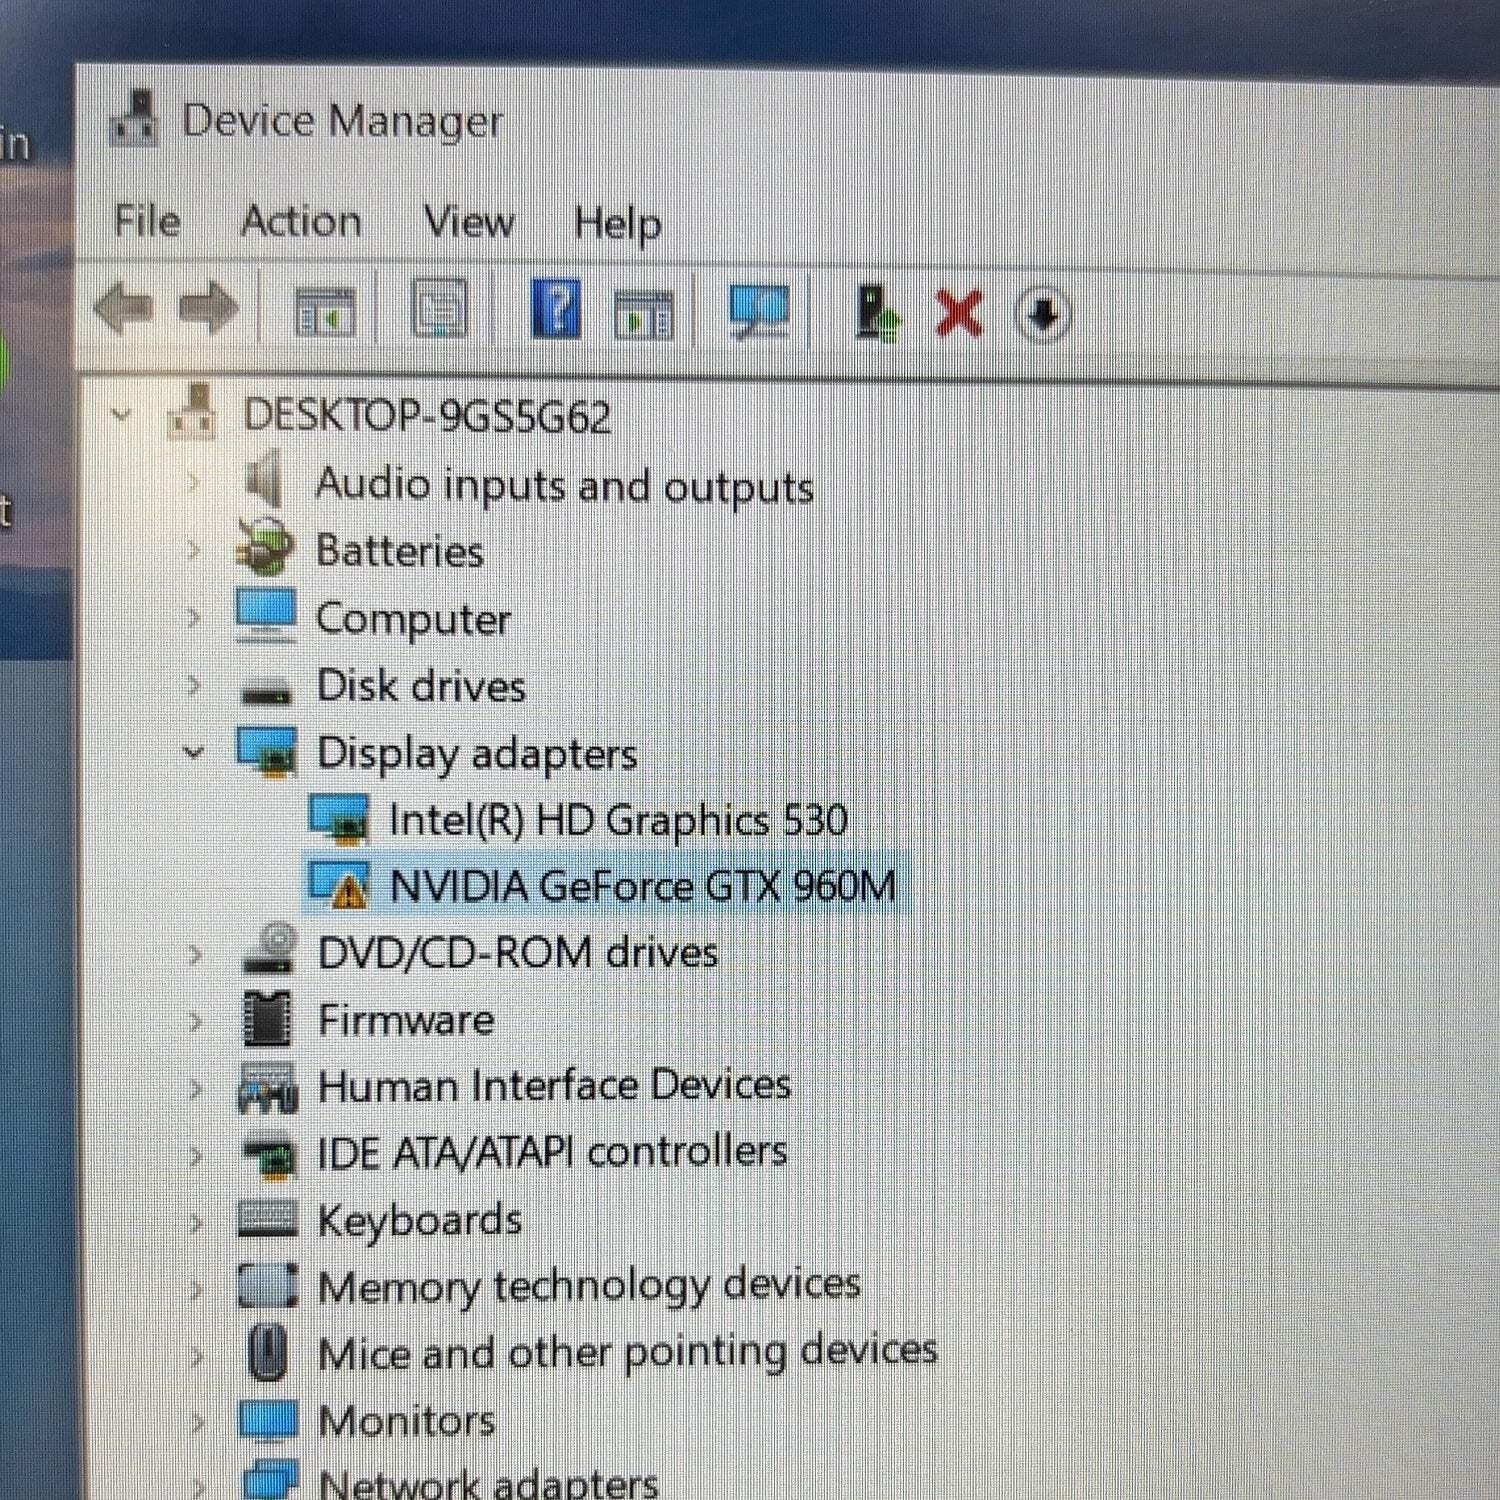Click the Back arrow toolbar icon
Viewport: 1500px width, 1500px height.
click(x=123, y=308)
